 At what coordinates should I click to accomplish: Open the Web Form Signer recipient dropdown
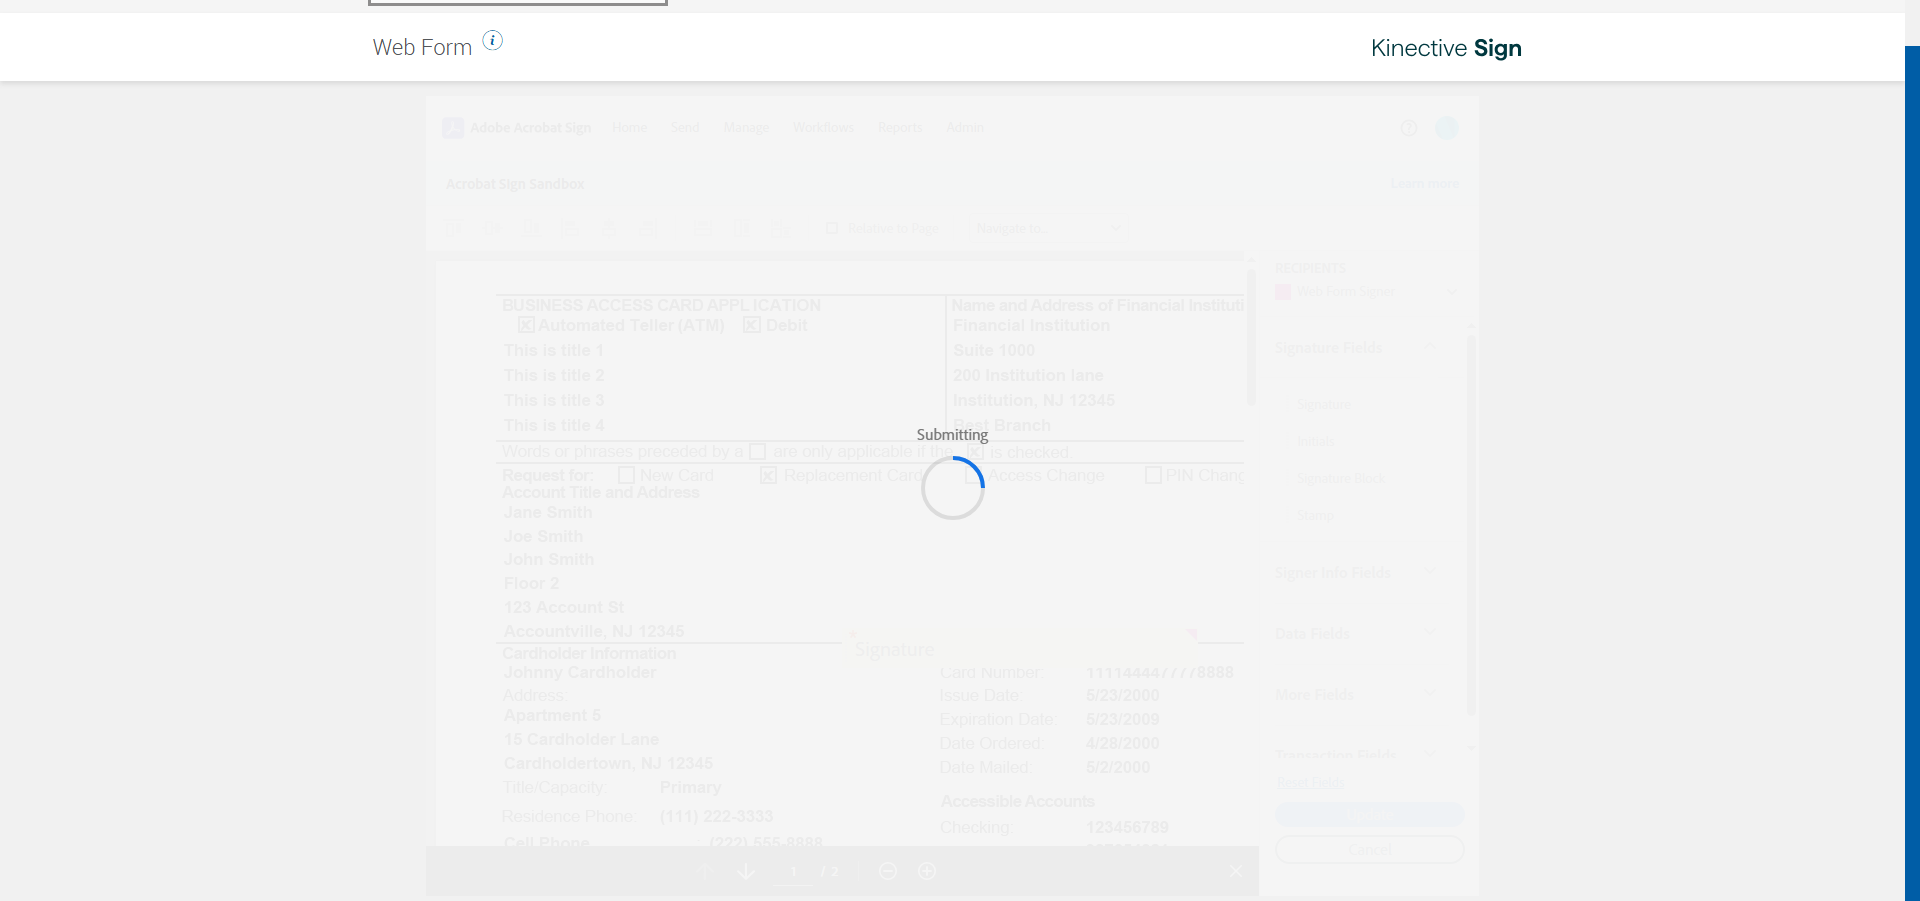pyautogui.click(x=1366, y=292)
